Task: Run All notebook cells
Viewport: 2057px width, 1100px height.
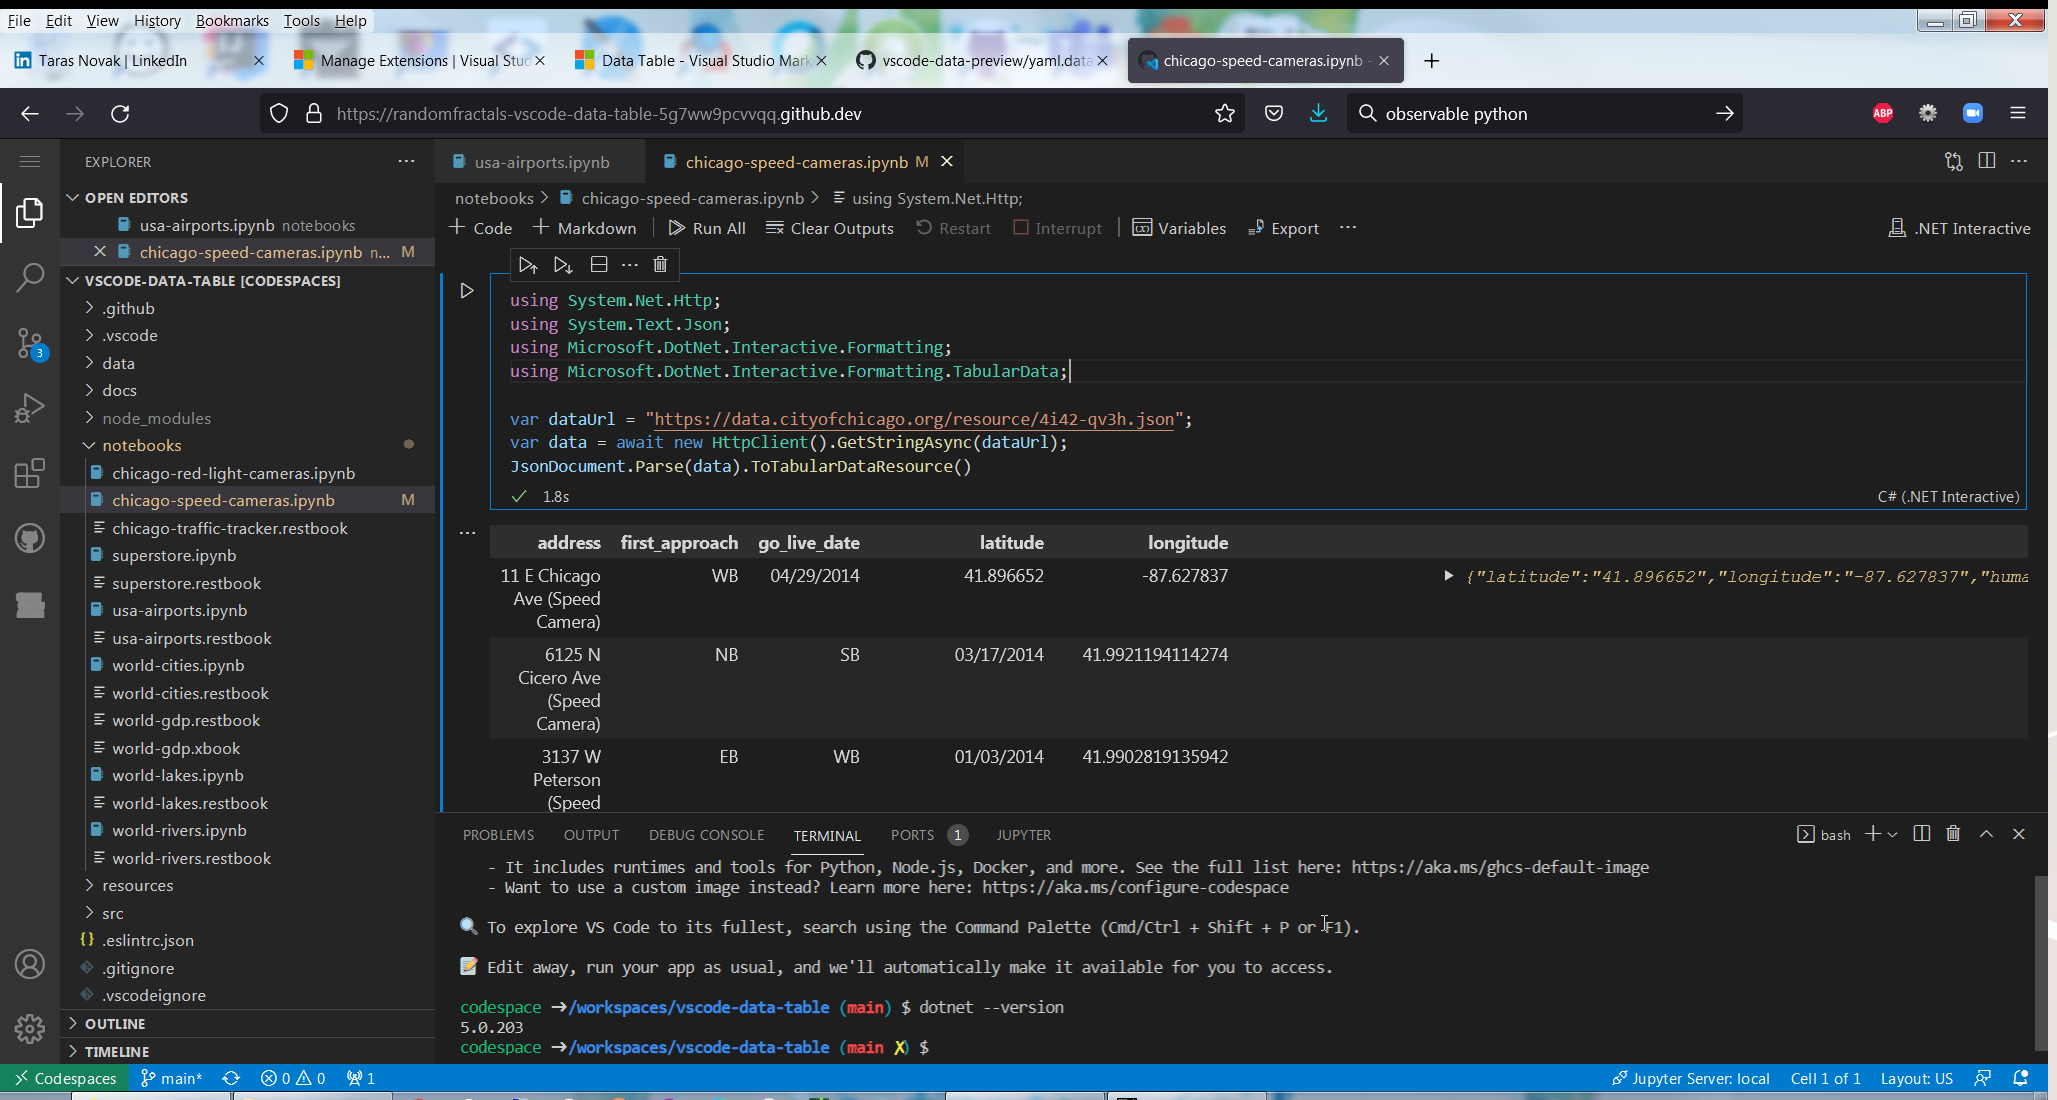Action: pos(707,228)
